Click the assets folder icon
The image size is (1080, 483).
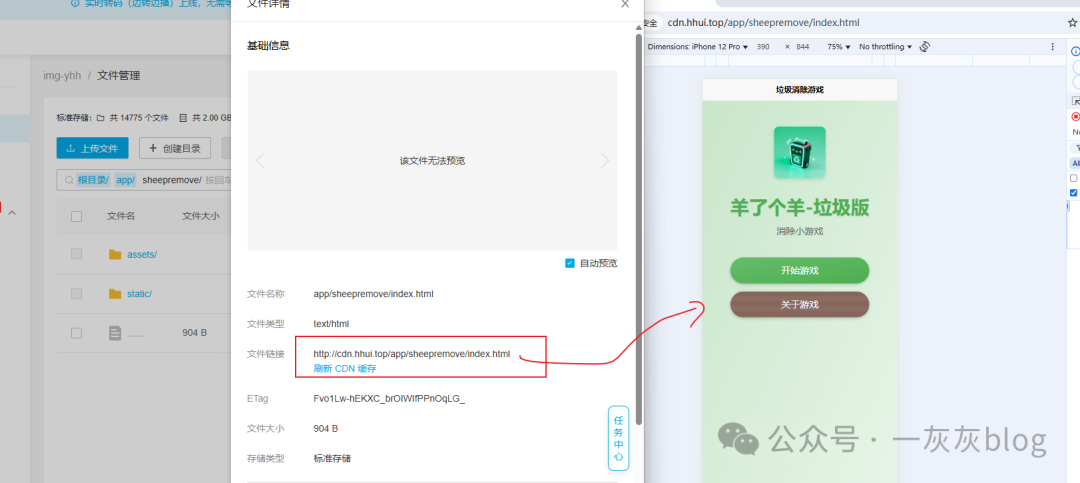tap(115, 254)
